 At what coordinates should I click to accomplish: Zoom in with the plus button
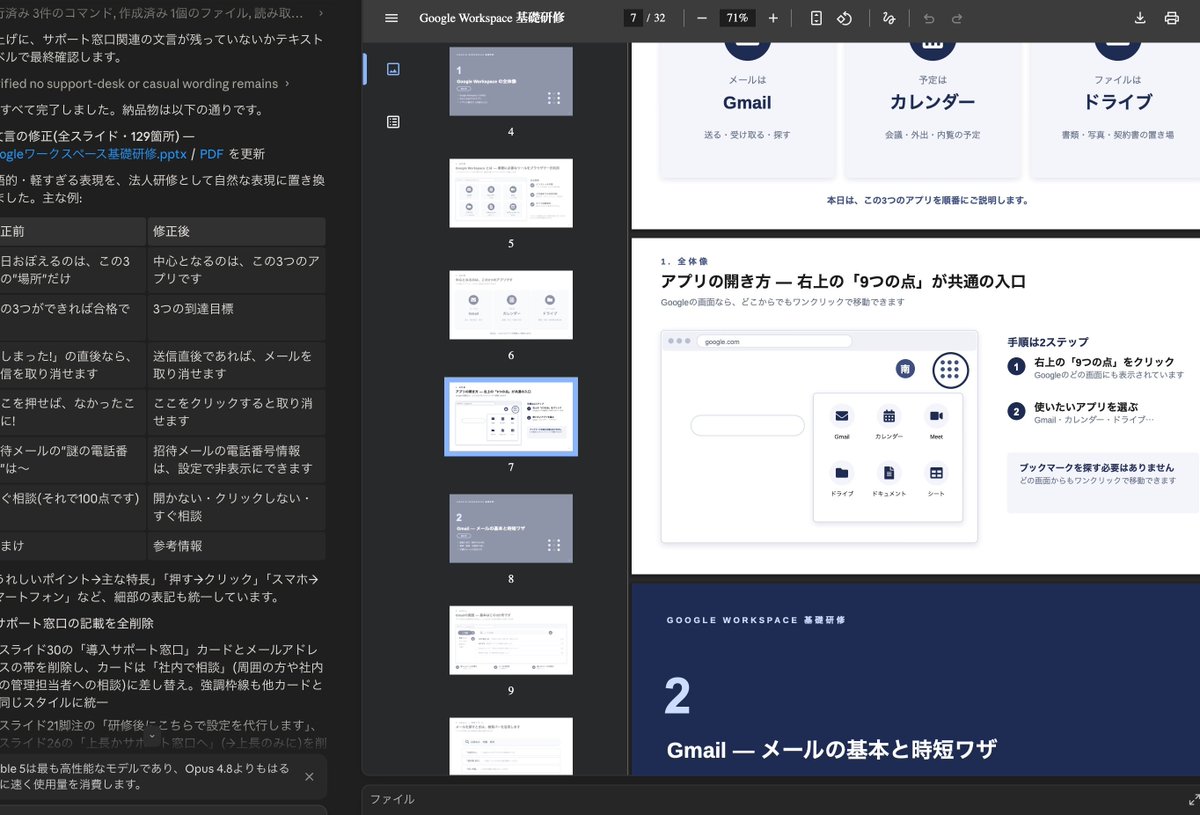773,18
